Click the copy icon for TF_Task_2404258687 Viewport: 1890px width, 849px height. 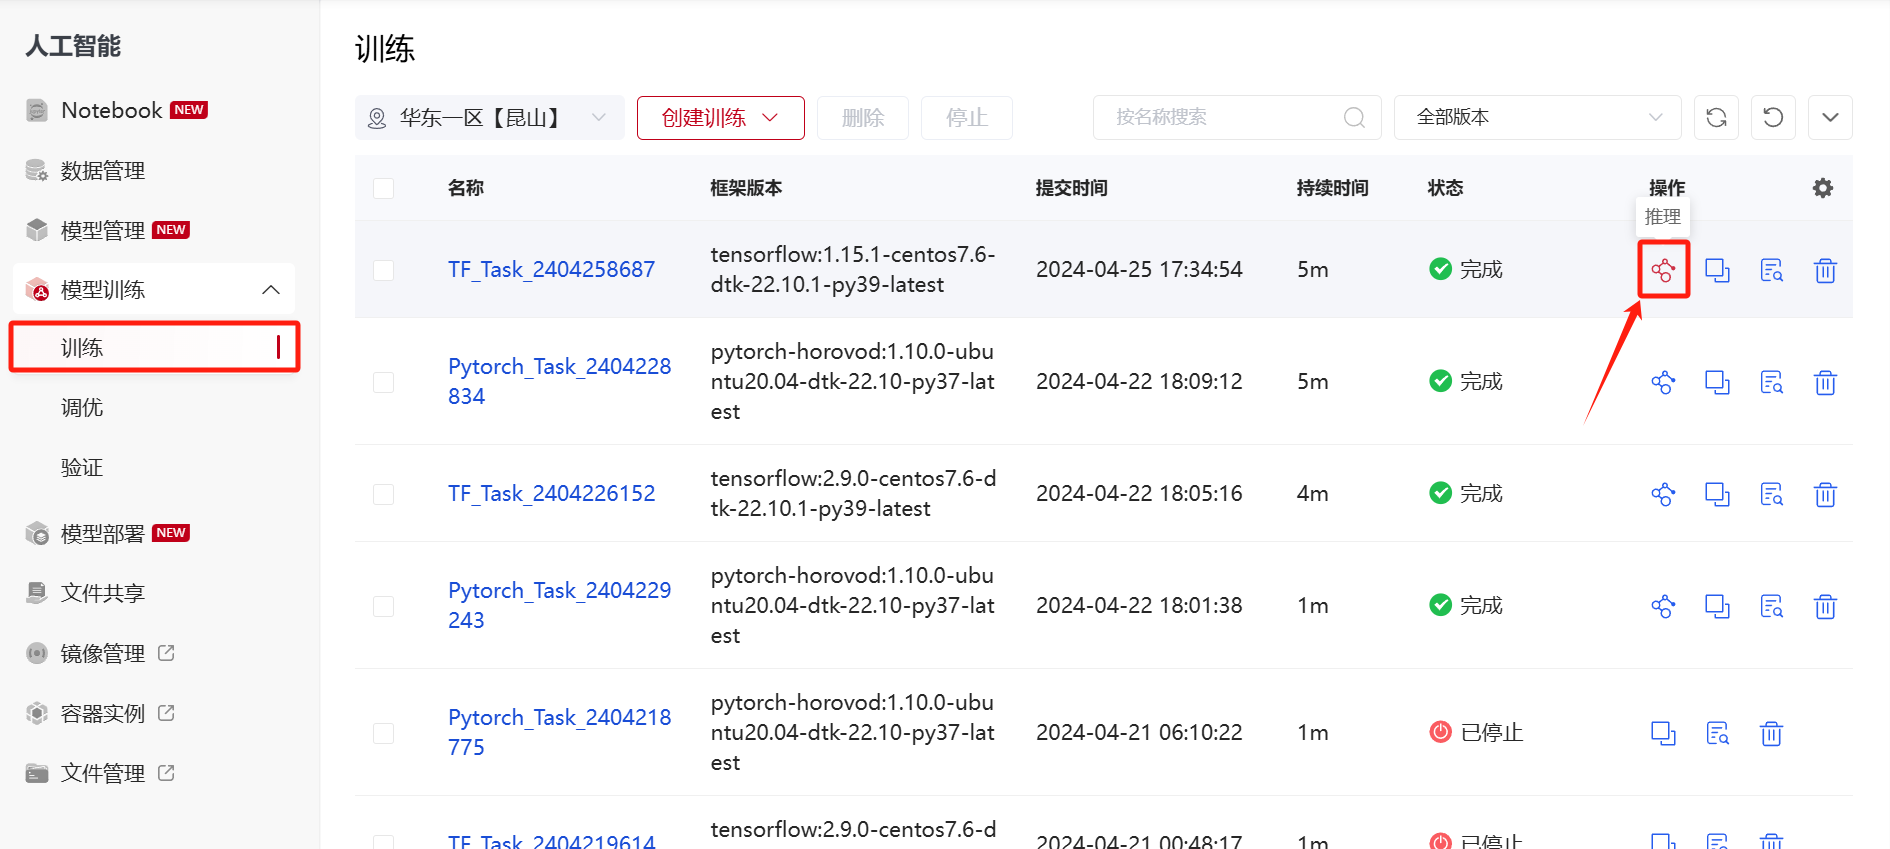[1717, 270]
